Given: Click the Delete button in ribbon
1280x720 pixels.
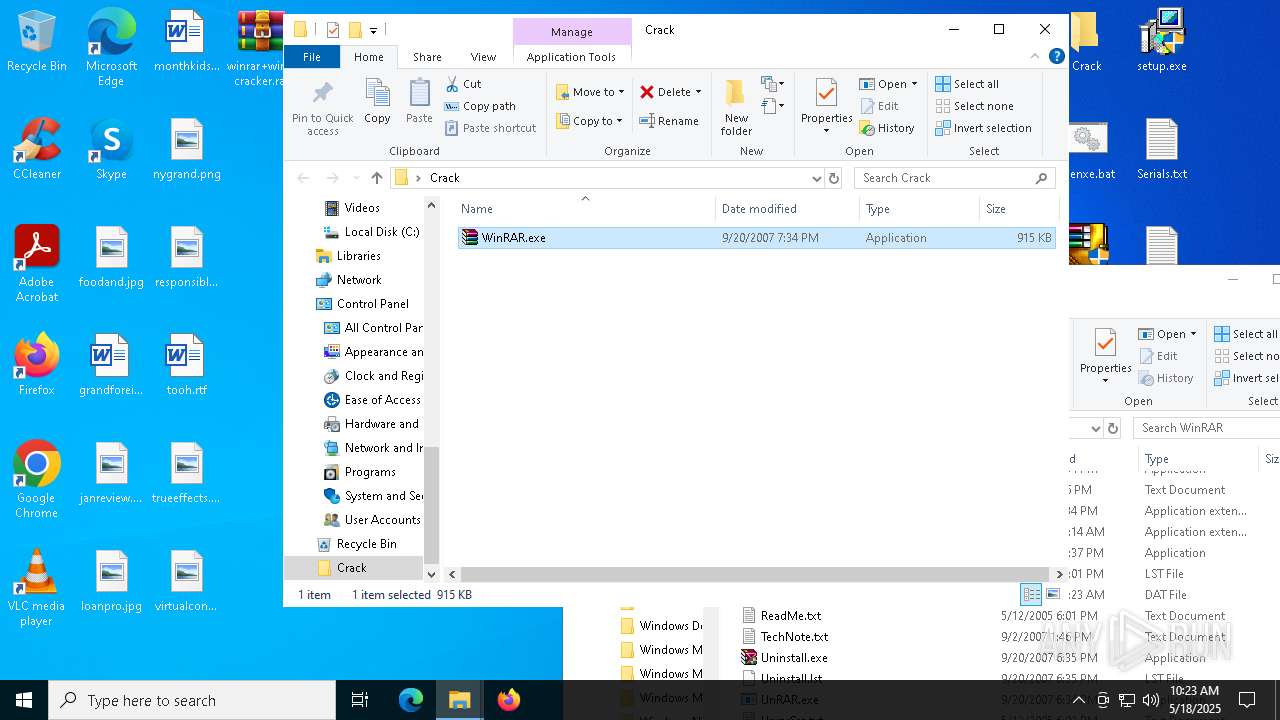Looking at the screenshot, I should tap(666, 92).
